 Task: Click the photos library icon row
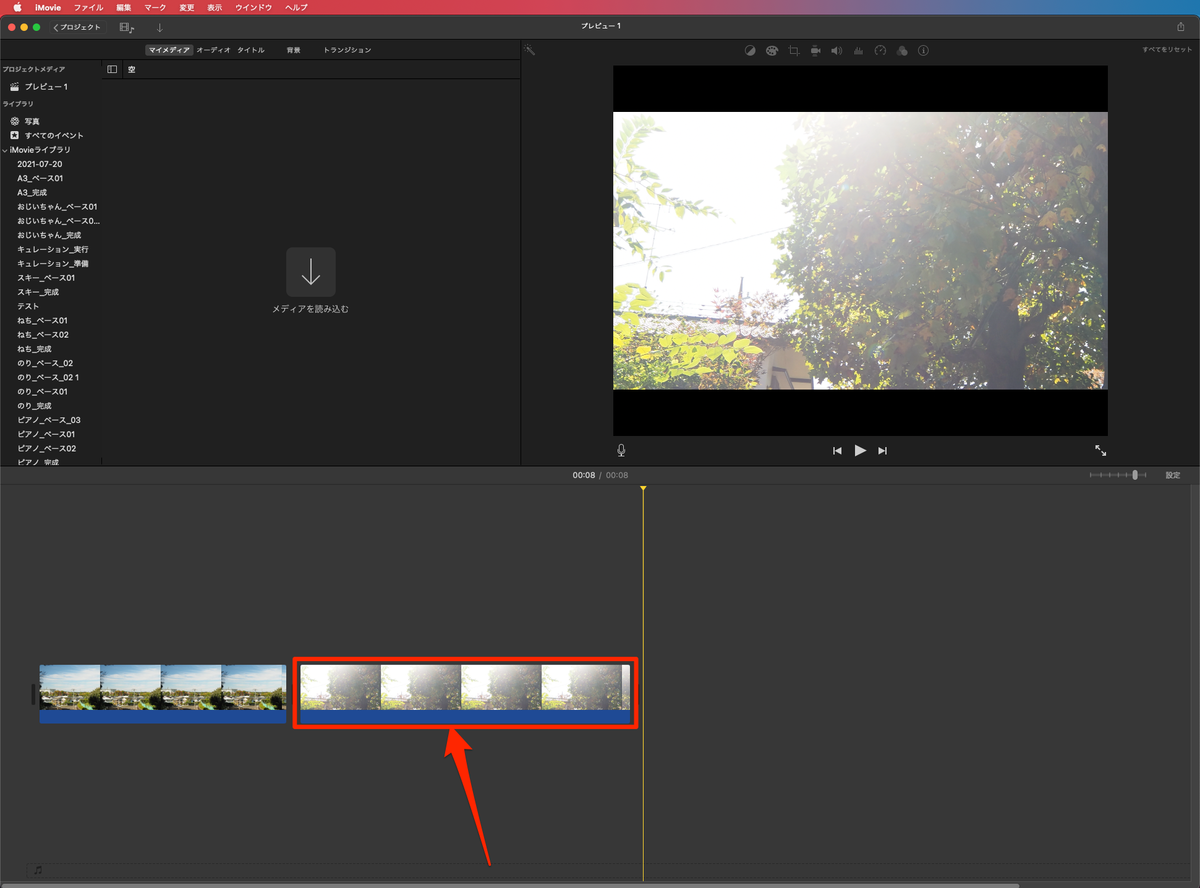point(32,121)
